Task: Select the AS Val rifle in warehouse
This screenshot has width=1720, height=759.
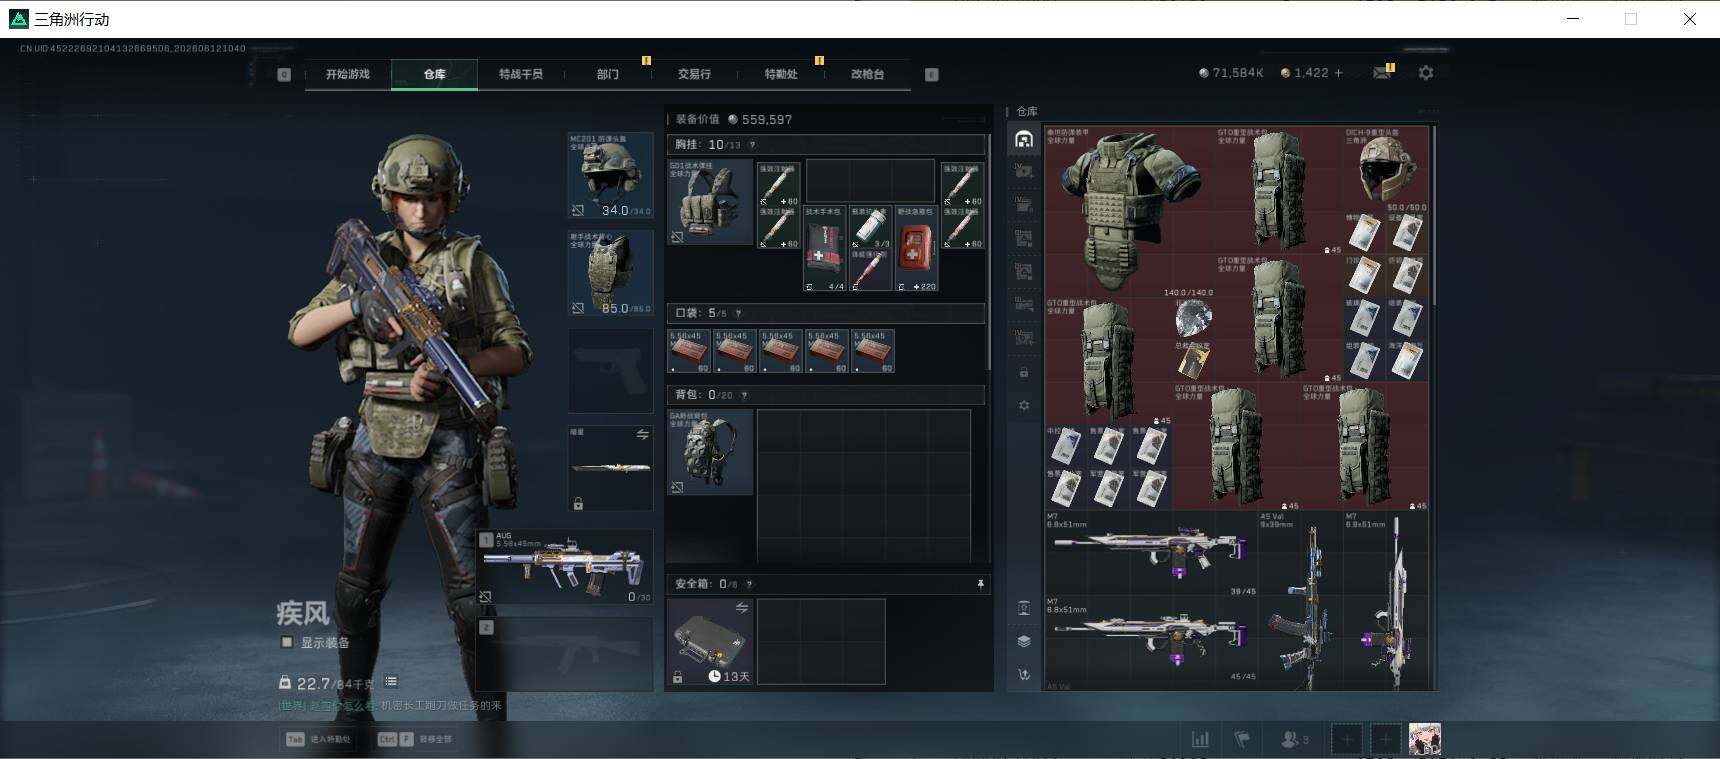Action: pyautogui.click(x=1300, y=601)
